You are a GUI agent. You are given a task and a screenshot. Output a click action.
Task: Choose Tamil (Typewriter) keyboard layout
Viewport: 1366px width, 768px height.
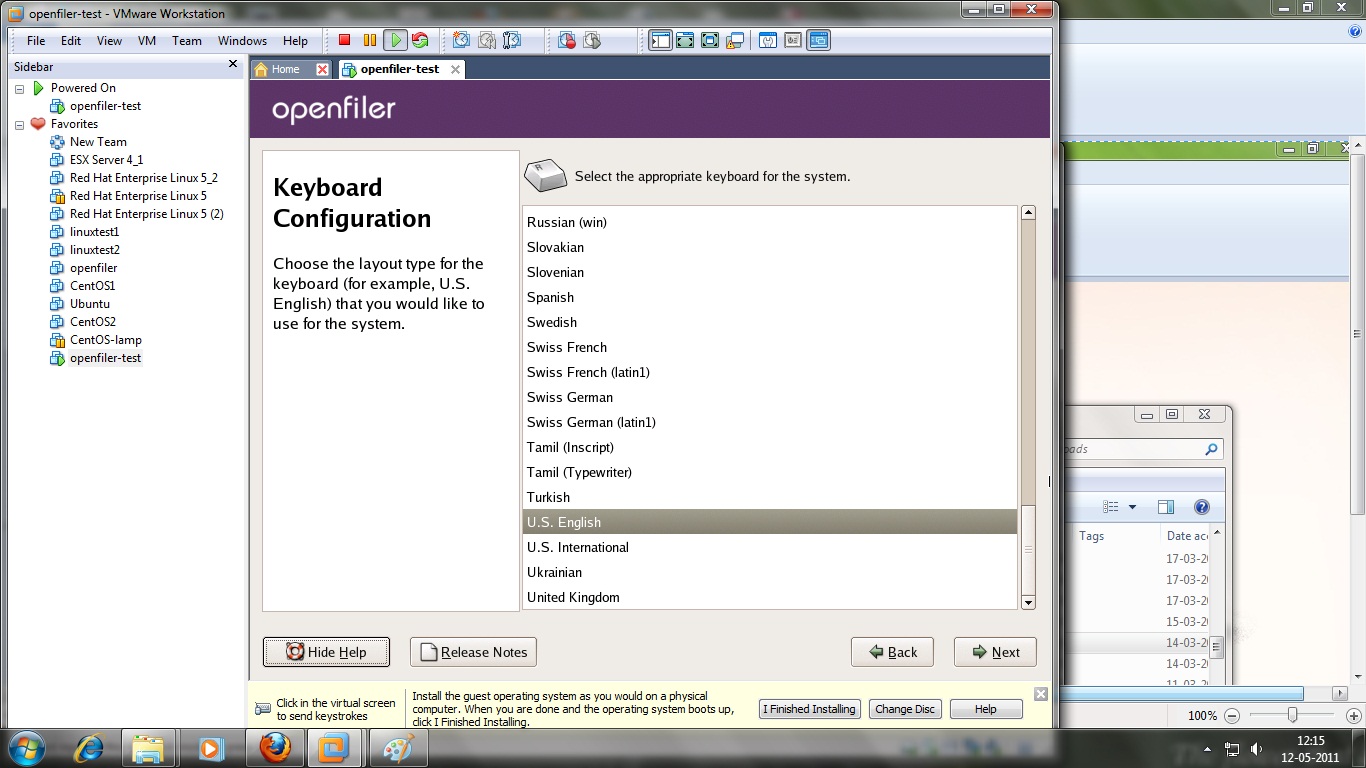tap(770, 472)
